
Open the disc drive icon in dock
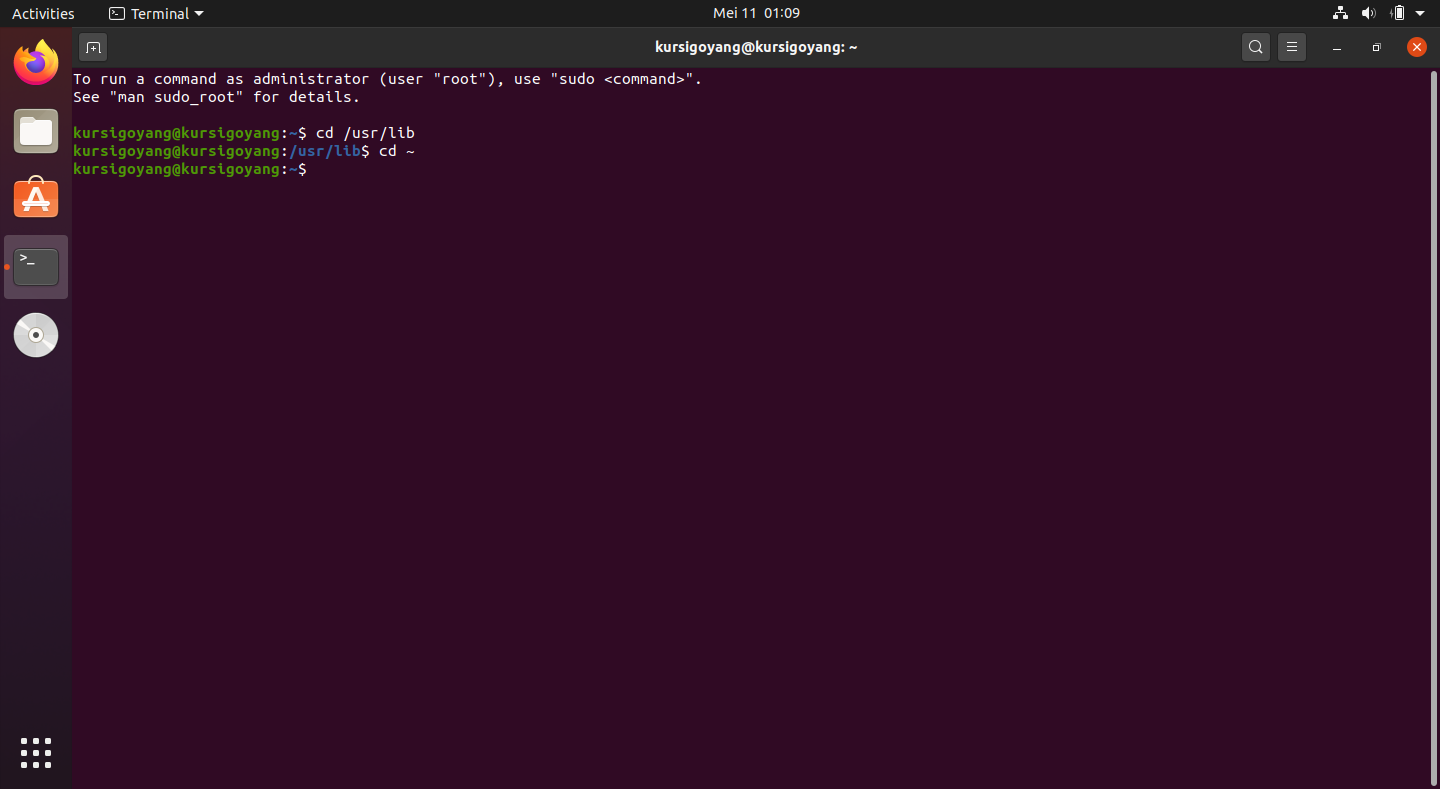(x=36, y=335)
